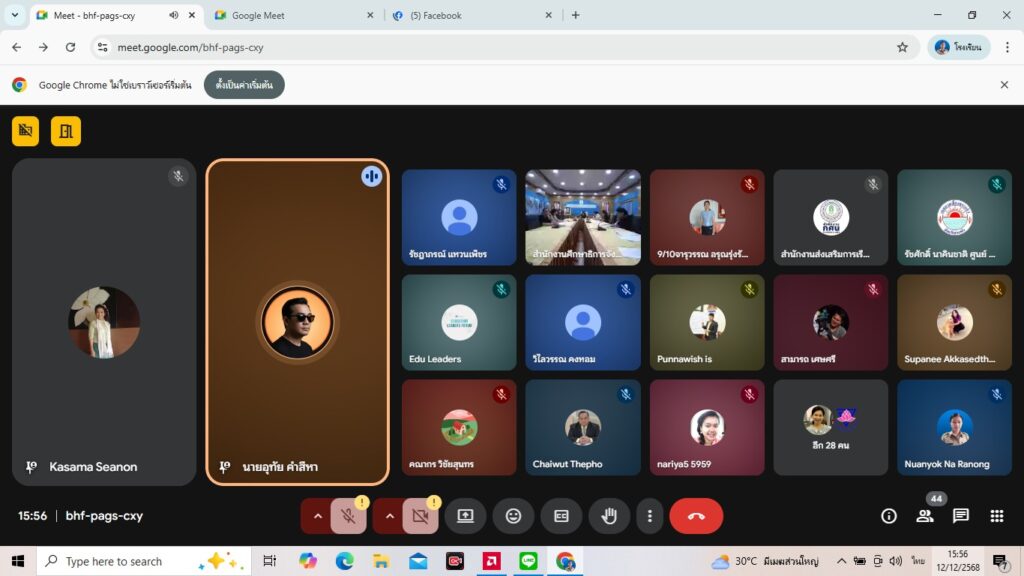
Task: Toggle the turned-off camera button
Action: coord(420,516)
